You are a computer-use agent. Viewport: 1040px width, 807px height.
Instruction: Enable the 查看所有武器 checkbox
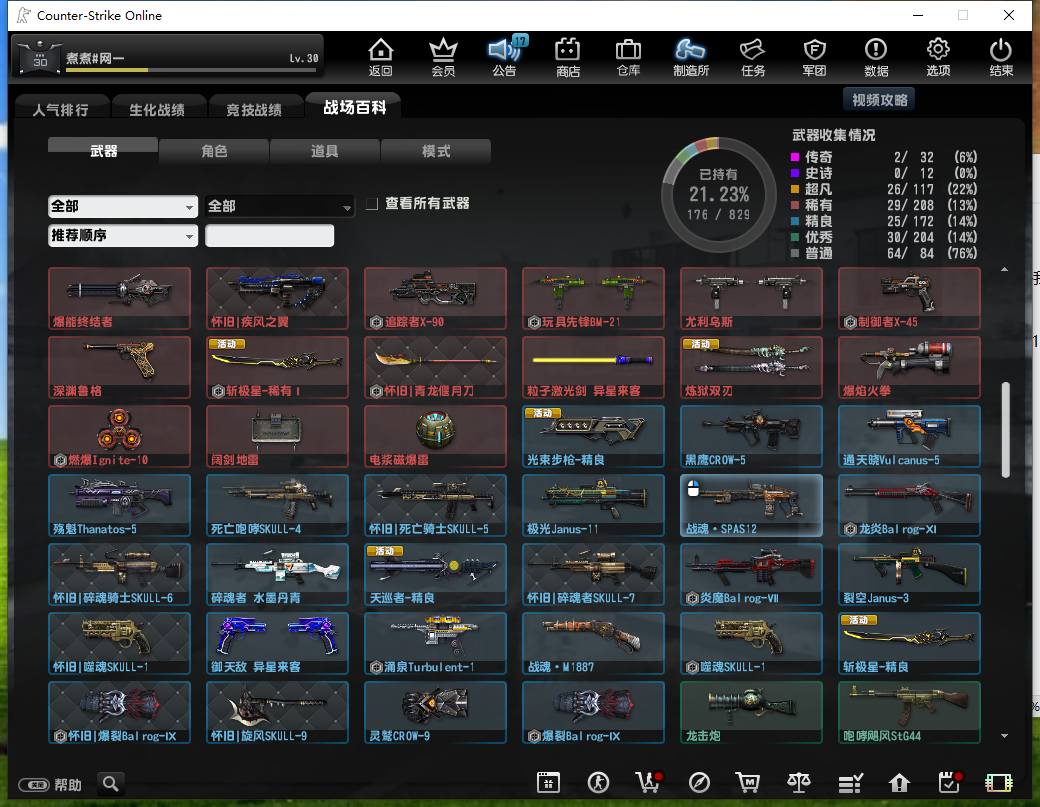(x=372, y=204)
